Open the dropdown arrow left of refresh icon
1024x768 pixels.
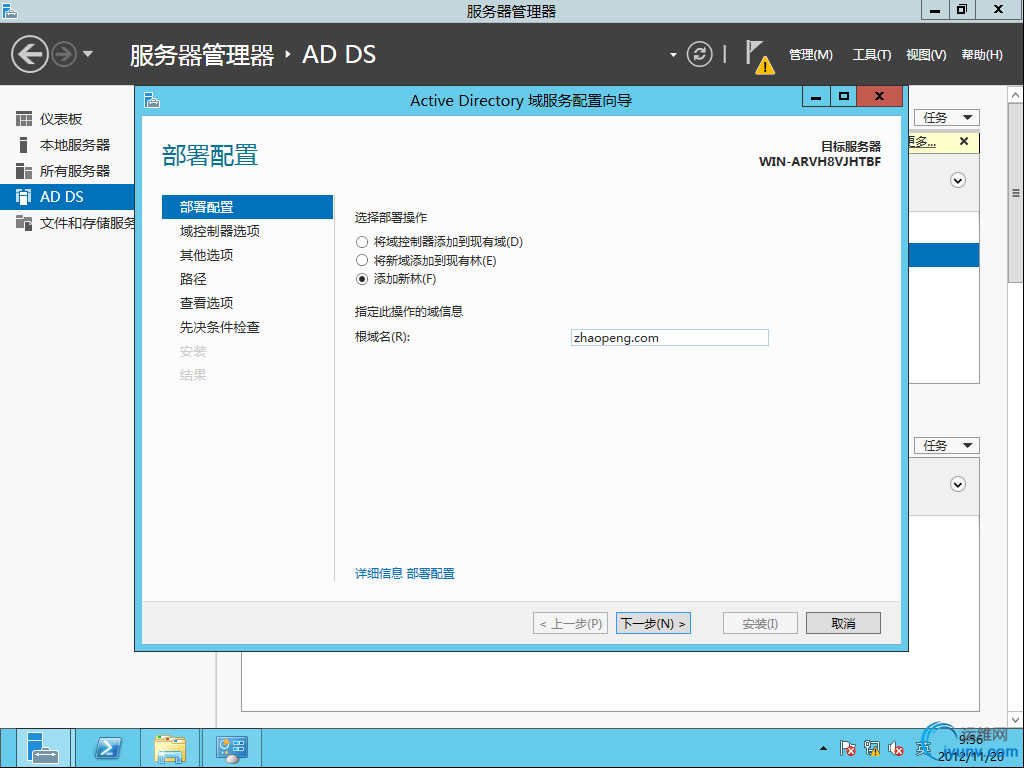coord(673,55)
